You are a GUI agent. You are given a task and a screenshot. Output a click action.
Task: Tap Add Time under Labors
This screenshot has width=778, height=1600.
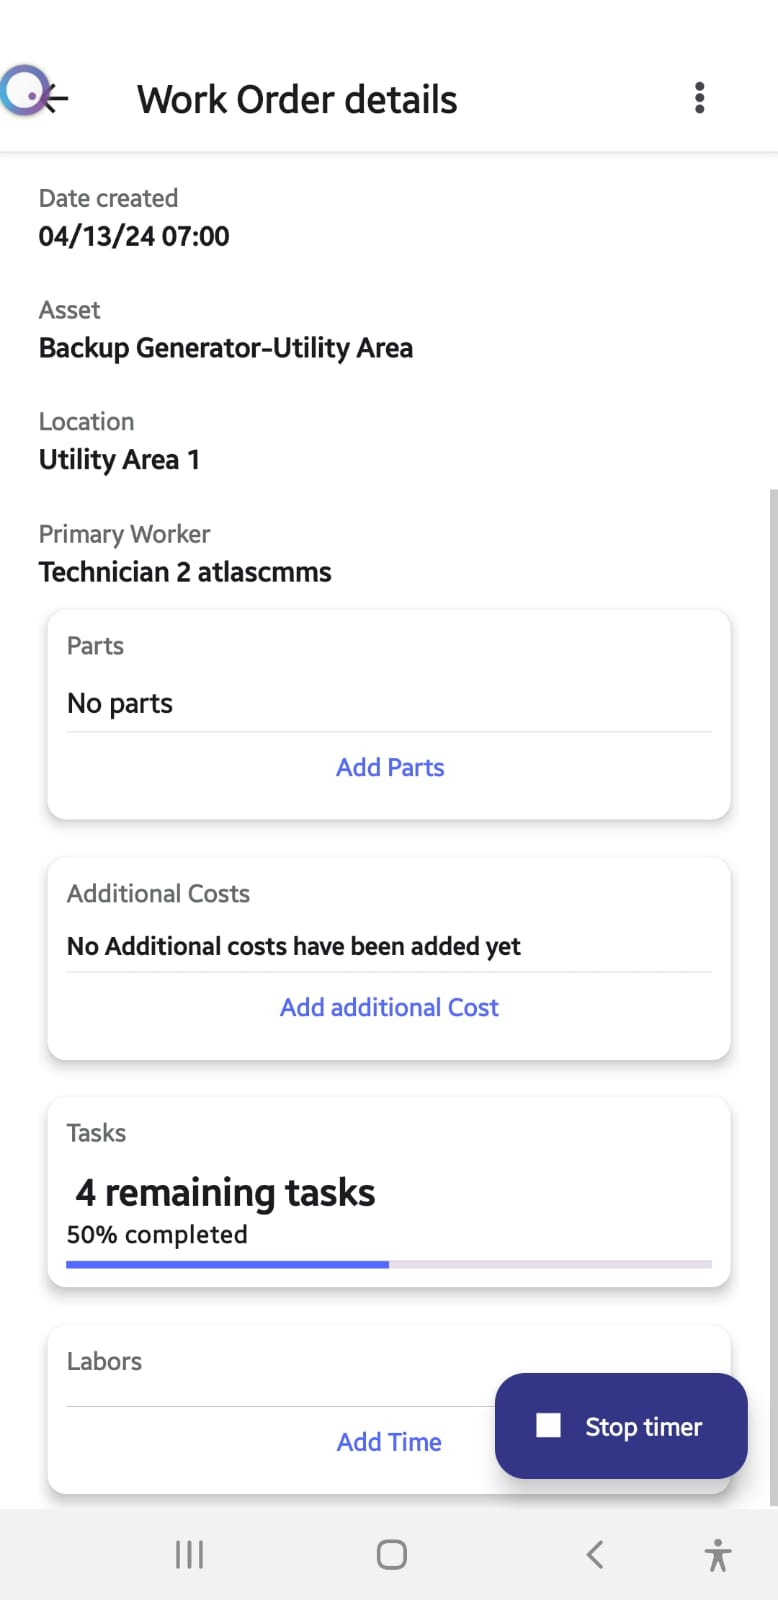pyautogui.click(x=389, y=1442)
